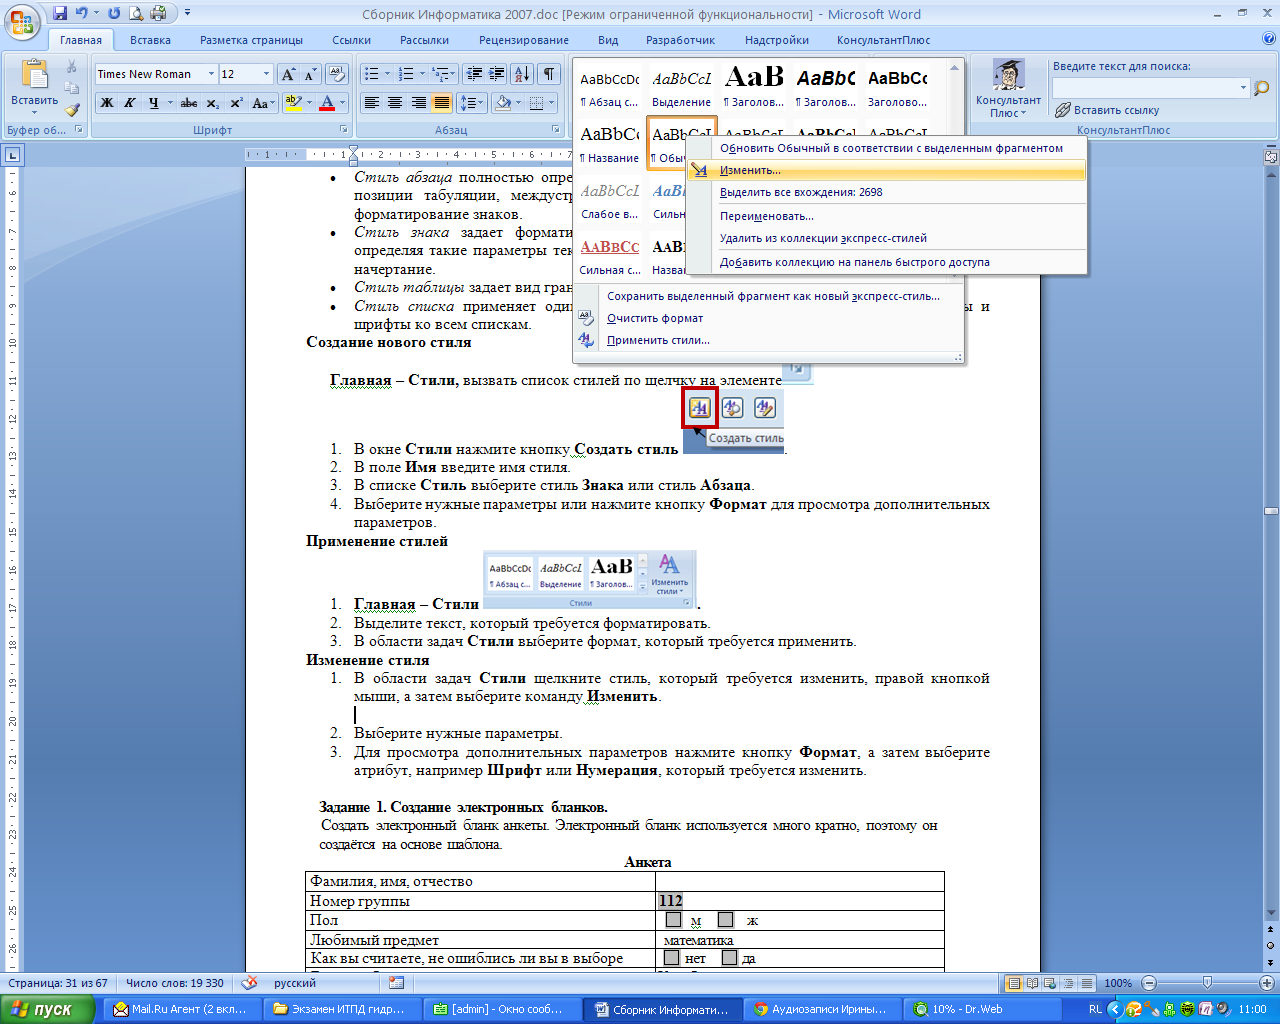Viewport: 1280px width, 1024px height.
Task: Click the zoom slider handle
Action: 1207,983
